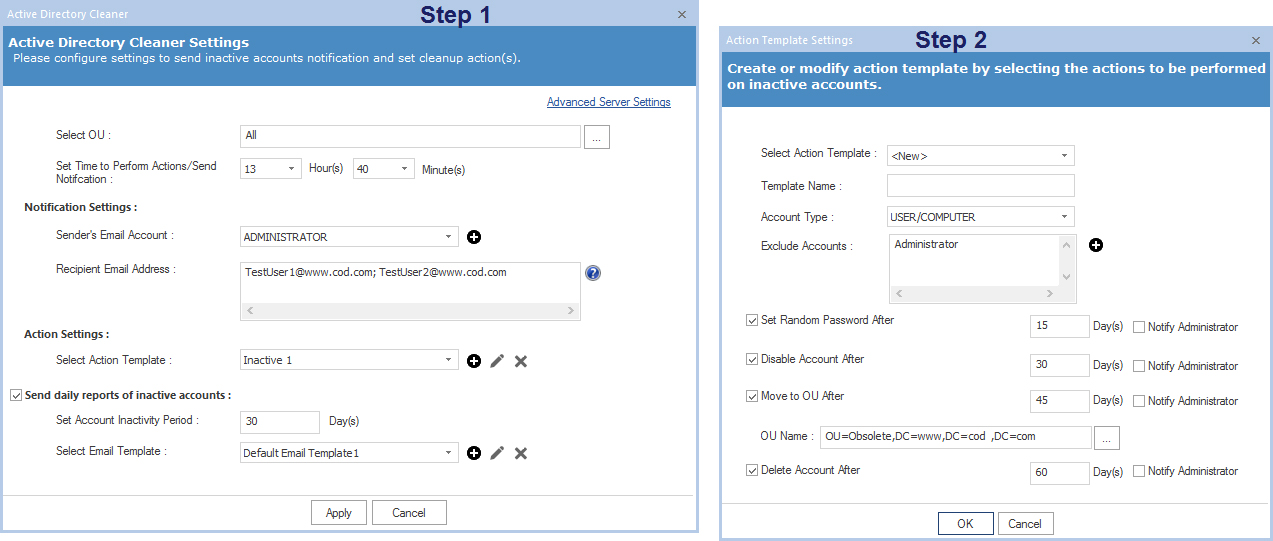The height and width of the screenshot is (541, 1273).
Task: Add a new sender's email account
Action: (474, 237)
